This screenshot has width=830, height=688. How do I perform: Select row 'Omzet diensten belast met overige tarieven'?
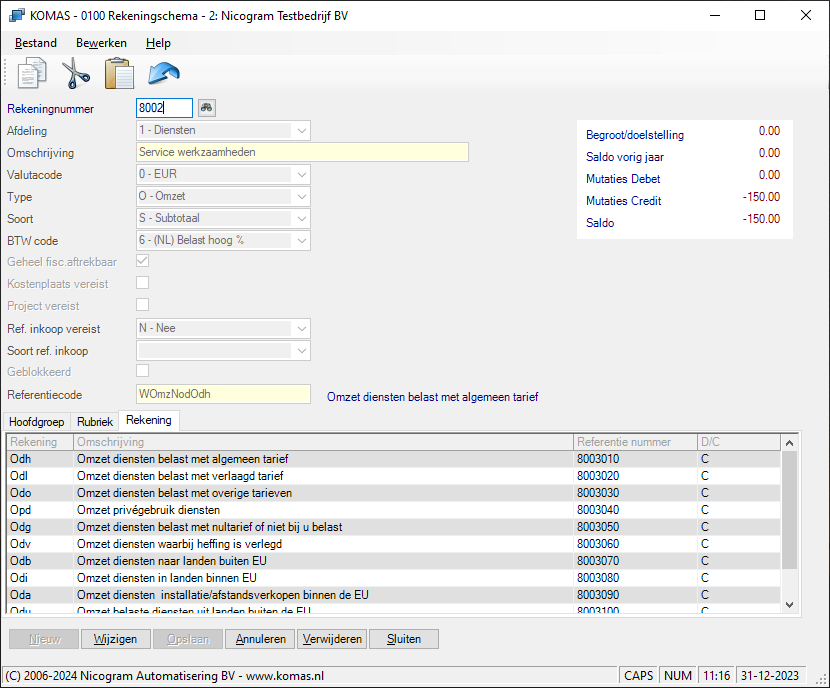point(394,493)
